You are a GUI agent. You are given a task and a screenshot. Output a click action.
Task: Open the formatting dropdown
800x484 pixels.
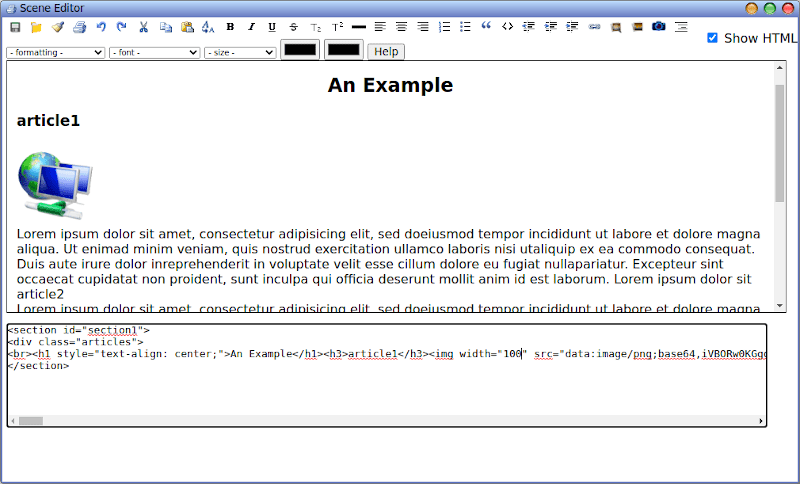point(56,53)
